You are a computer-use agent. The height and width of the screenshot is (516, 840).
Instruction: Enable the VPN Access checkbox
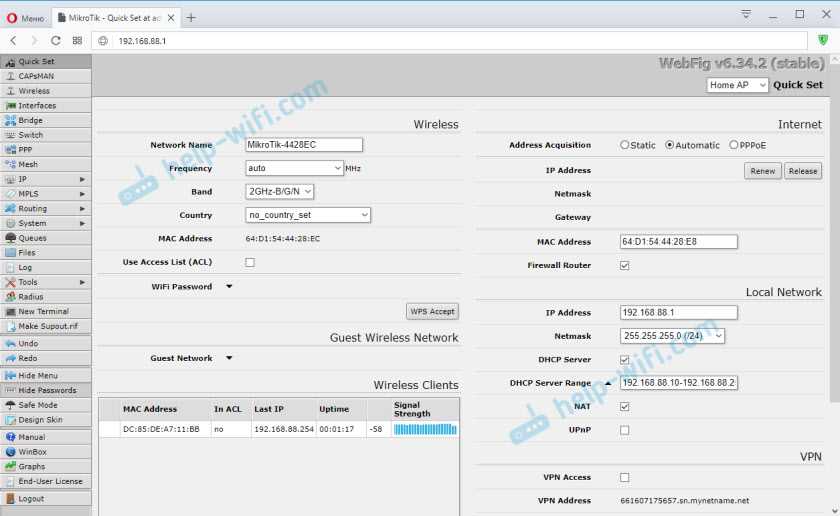click(x=625, y=478)
